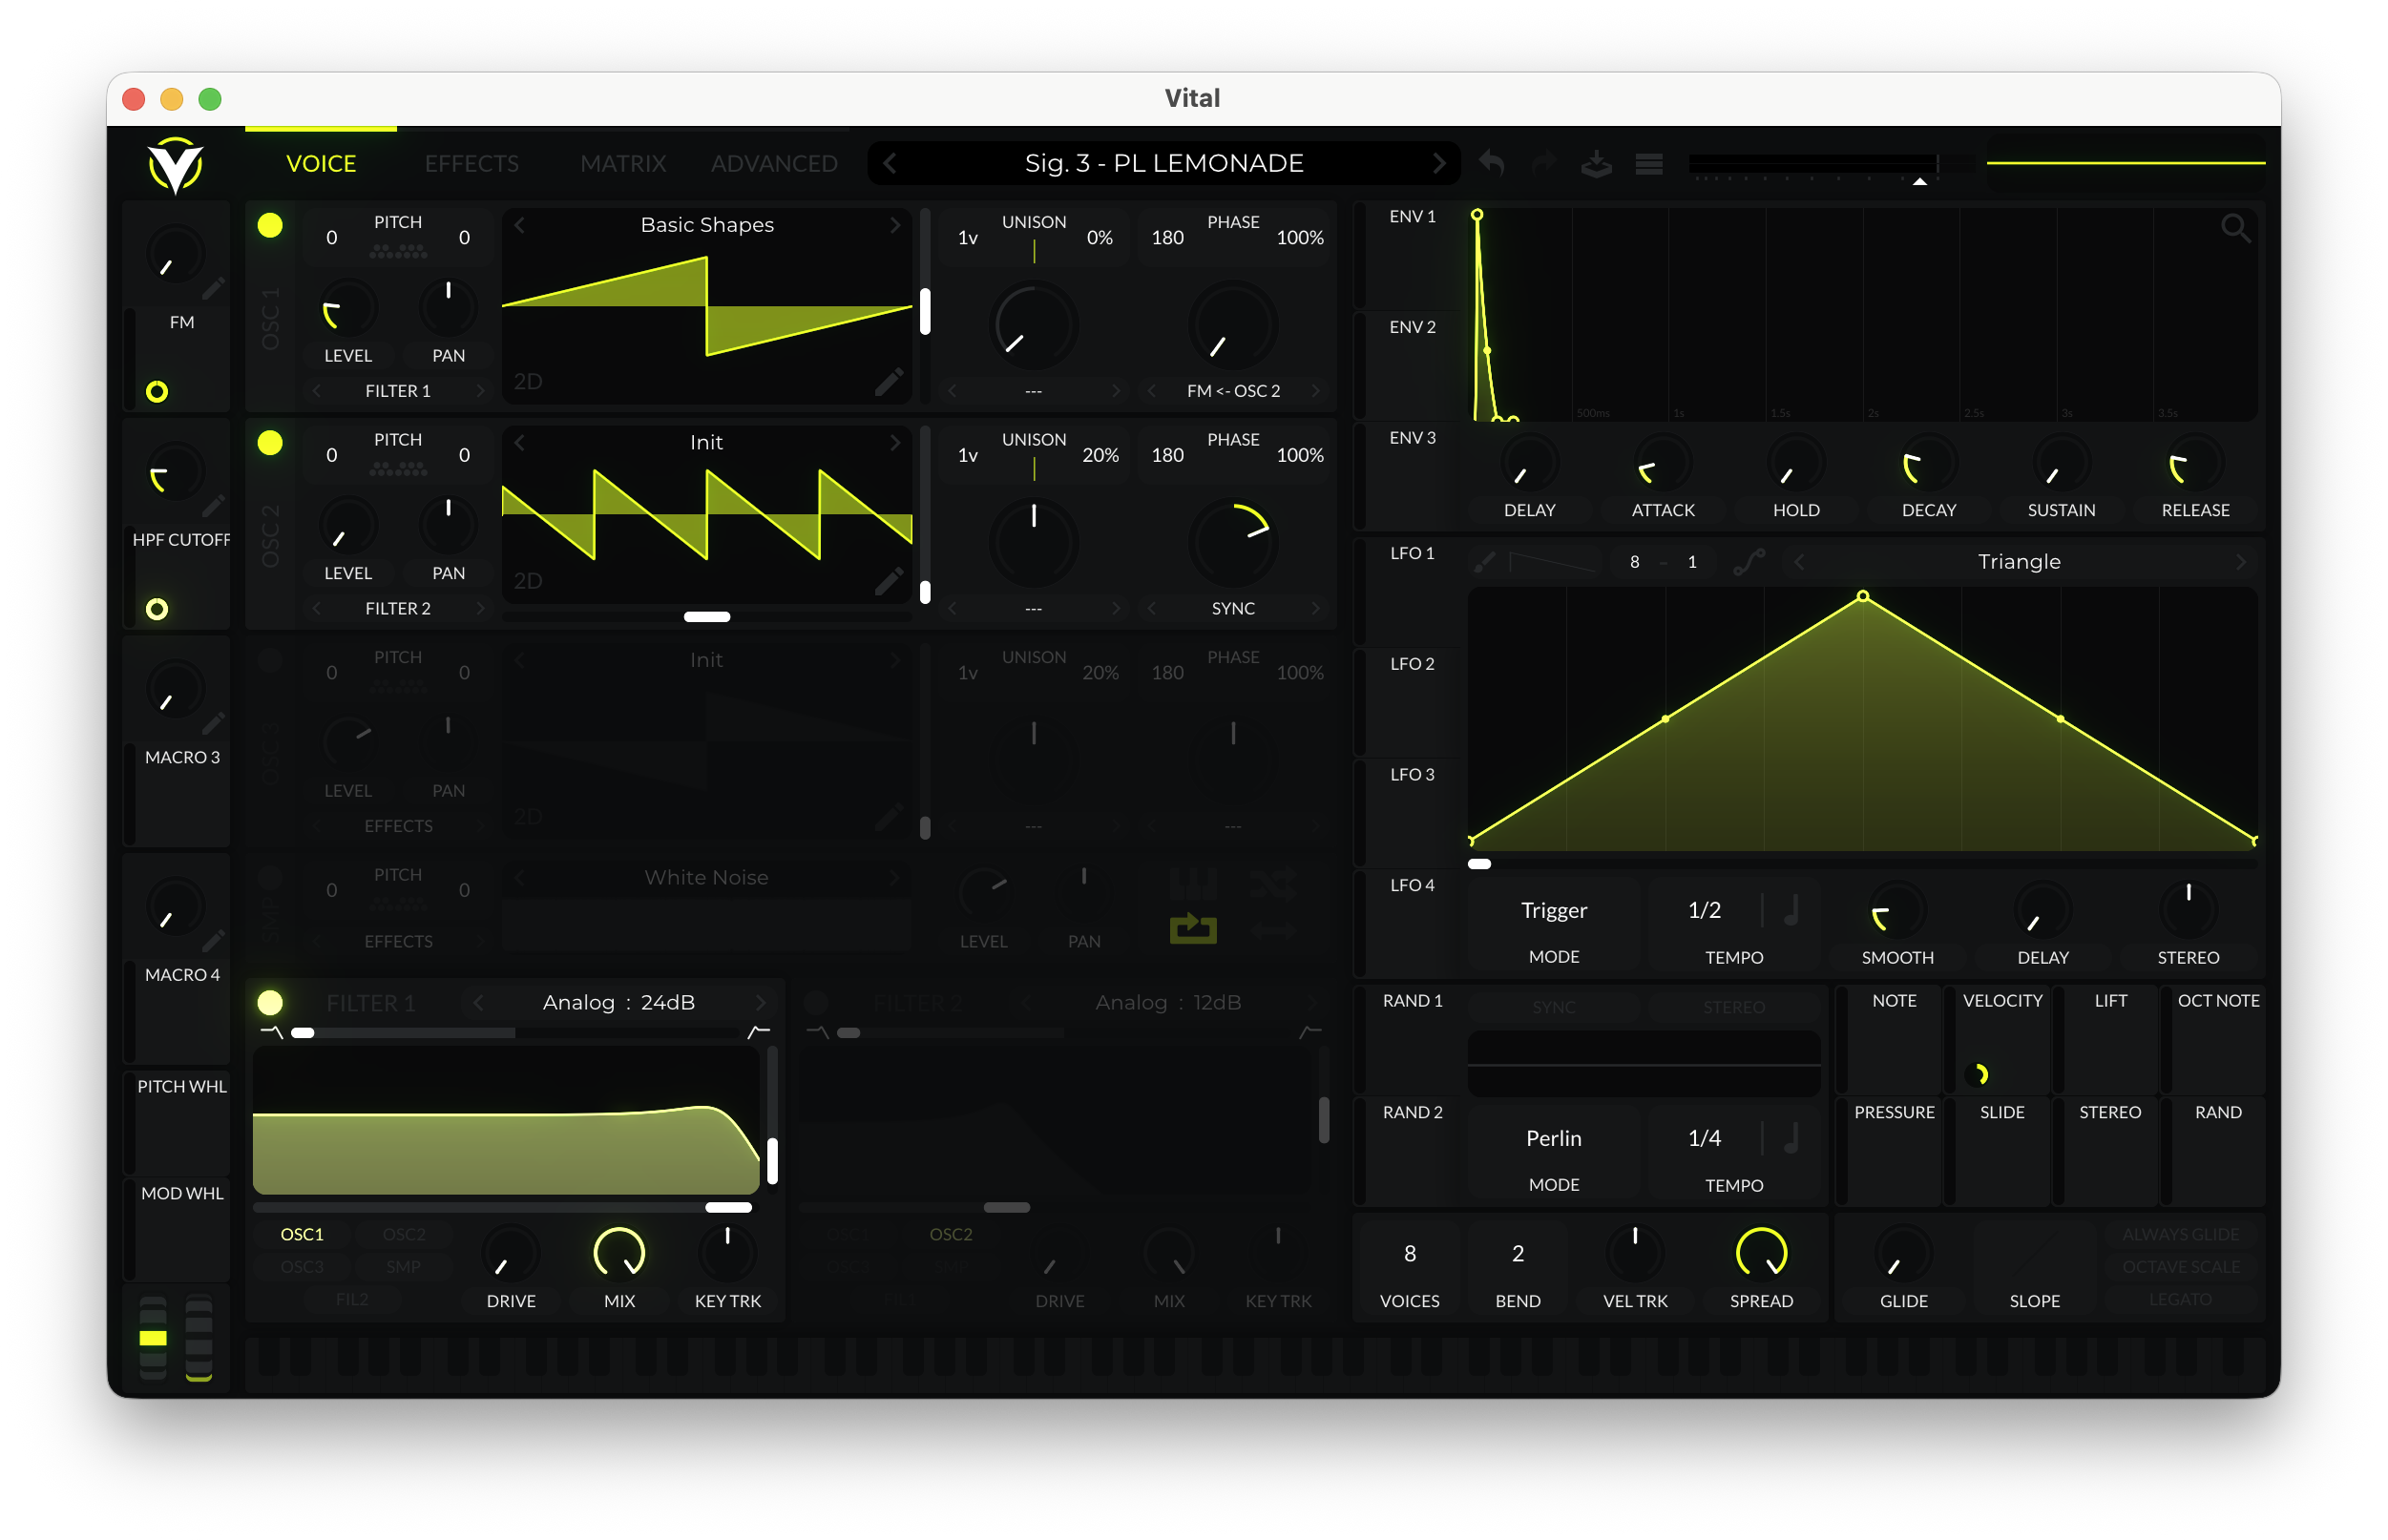
Task: Click the HPF CUTOFF macro edit pencil
Action: point(213,506)
